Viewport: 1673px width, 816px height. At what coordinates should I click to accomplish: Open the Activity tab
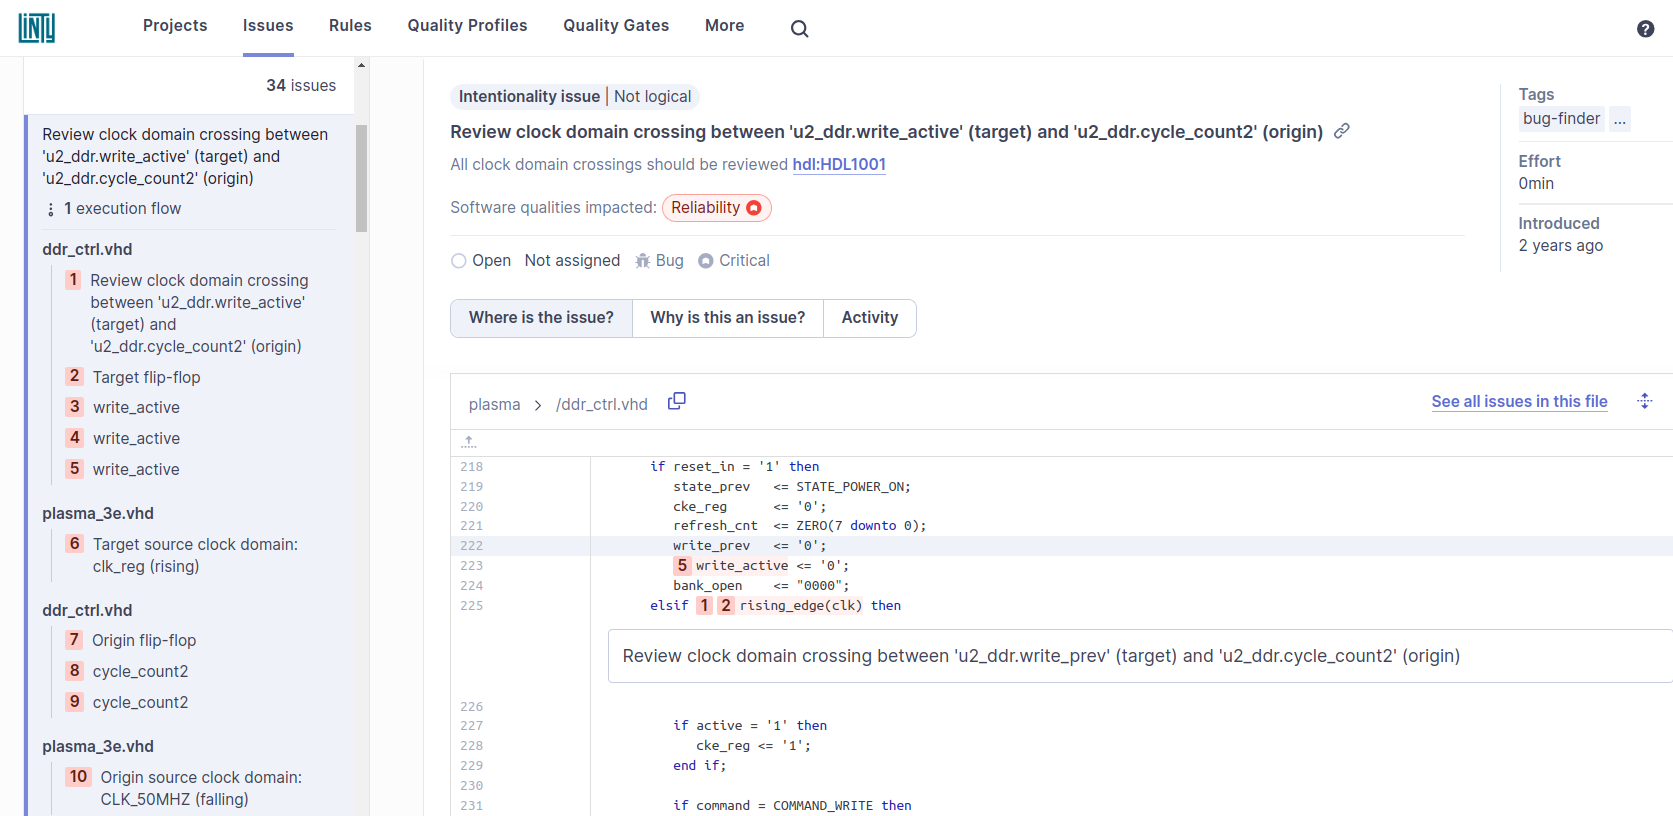pyautogui.click(x=870, y=318)
